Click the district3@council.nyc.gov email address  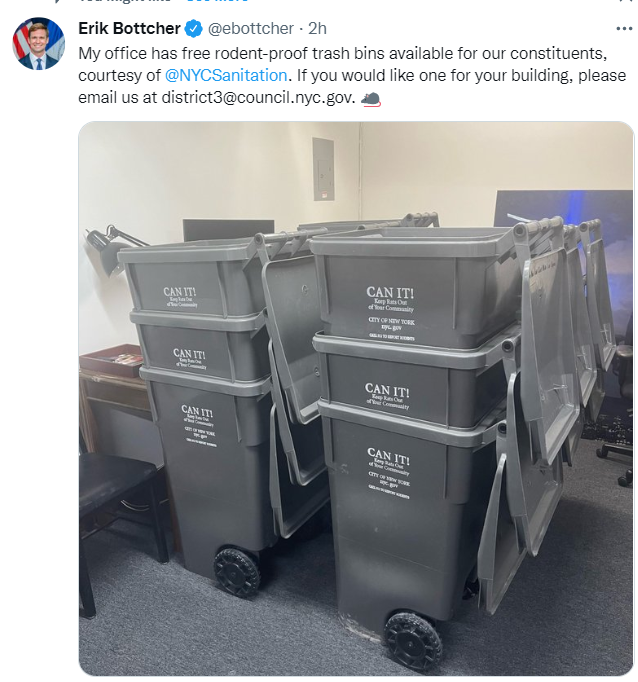[x=259, y=98]
